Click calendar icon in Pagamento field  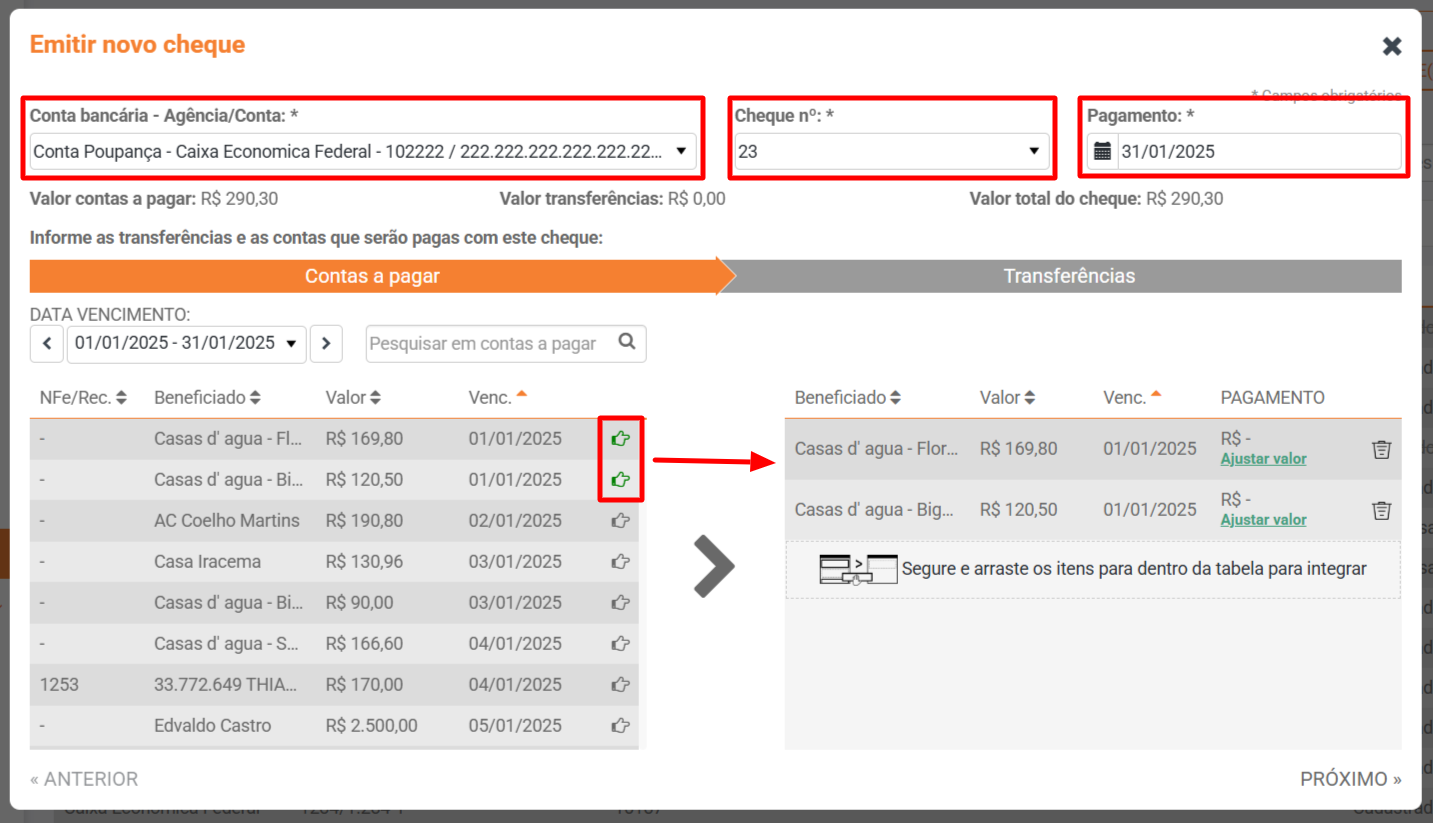[1102, 152]
